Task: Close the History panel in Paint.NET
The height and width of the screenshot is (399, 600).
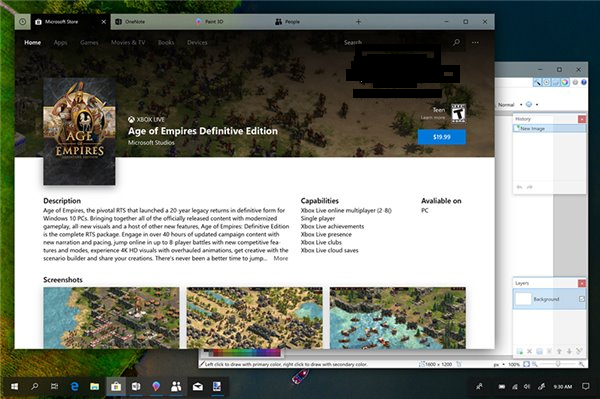Action: (582, 119)
